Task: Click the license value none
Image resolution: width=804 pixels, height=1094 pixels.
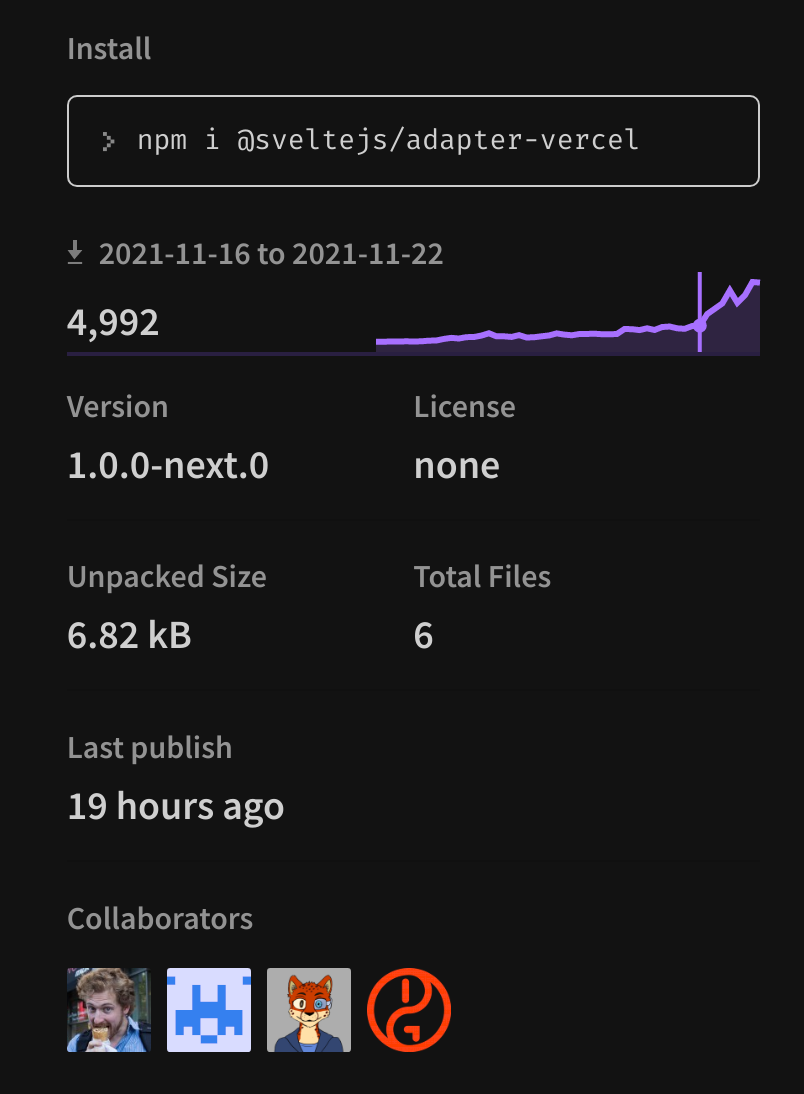Action: [x=457, y=466]
